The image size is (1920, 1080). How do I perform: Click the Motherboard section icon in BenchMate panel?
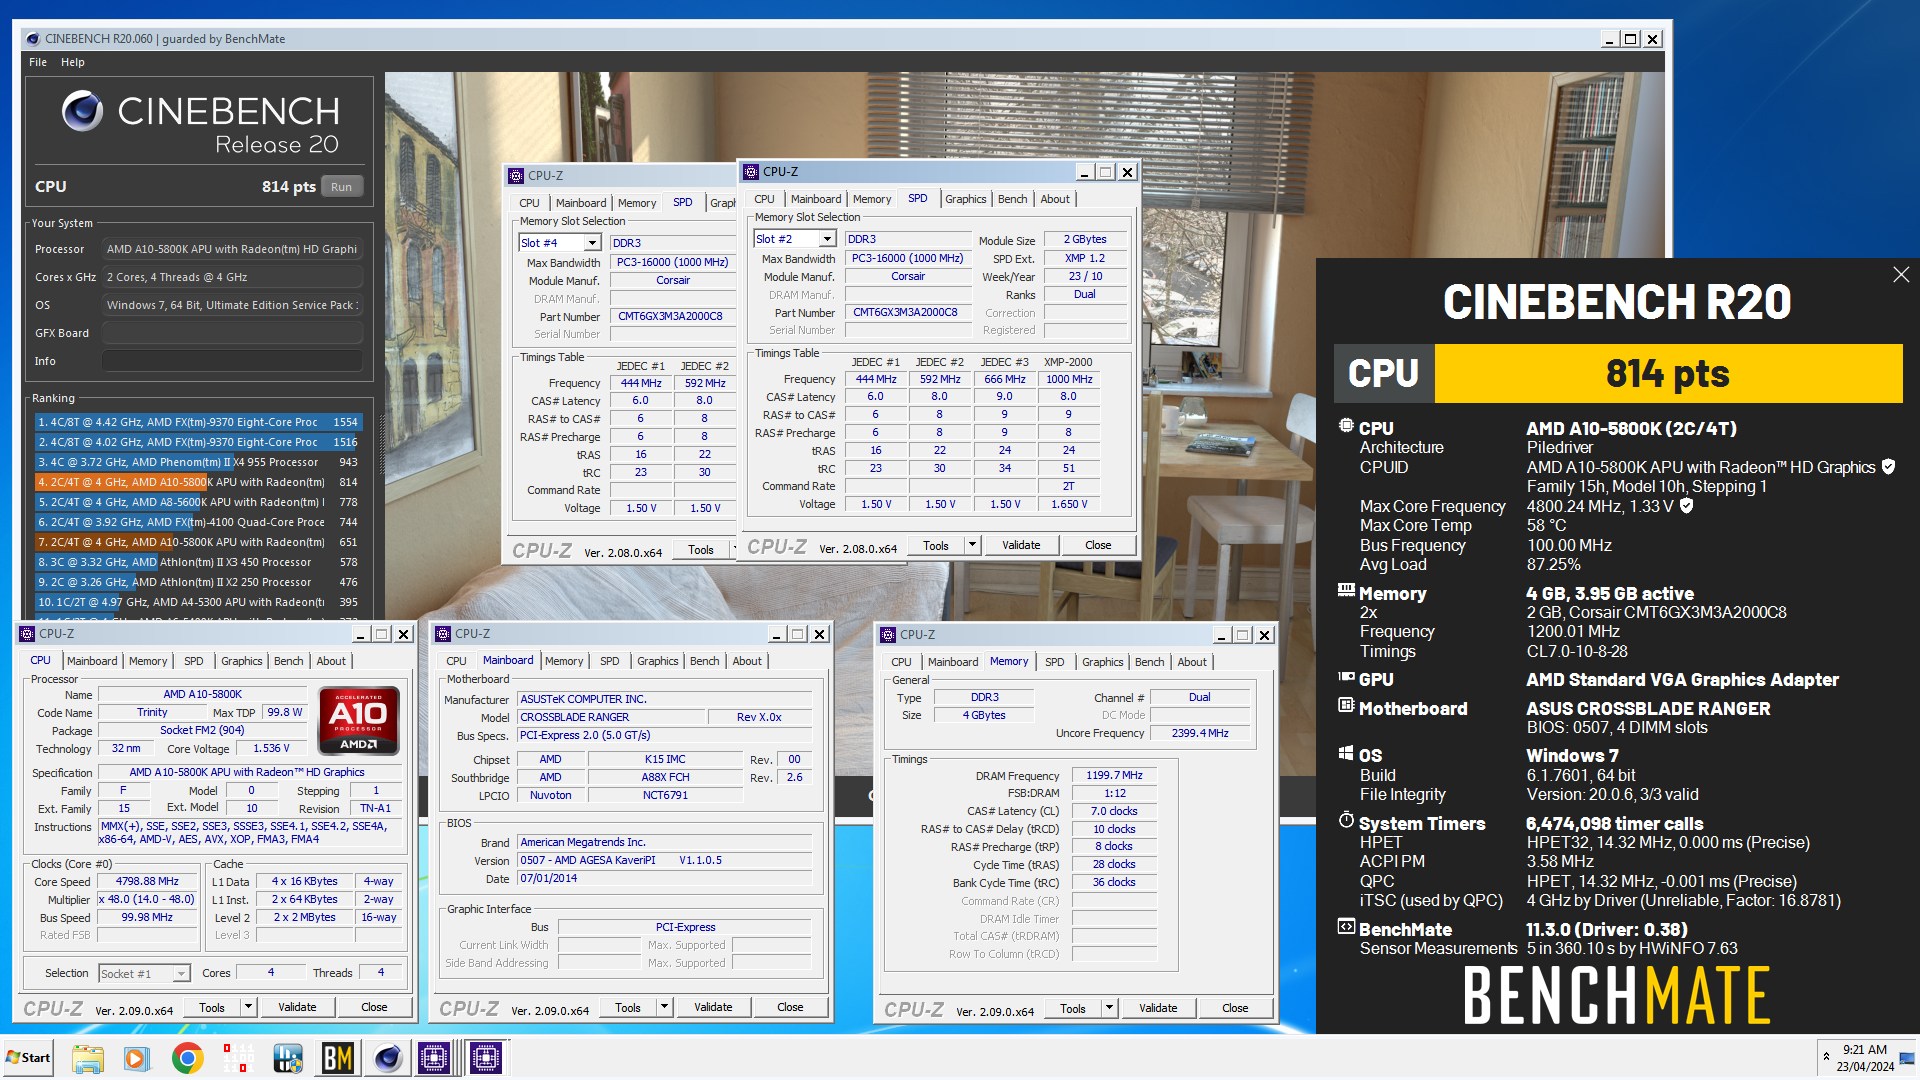coord(1346,706)
